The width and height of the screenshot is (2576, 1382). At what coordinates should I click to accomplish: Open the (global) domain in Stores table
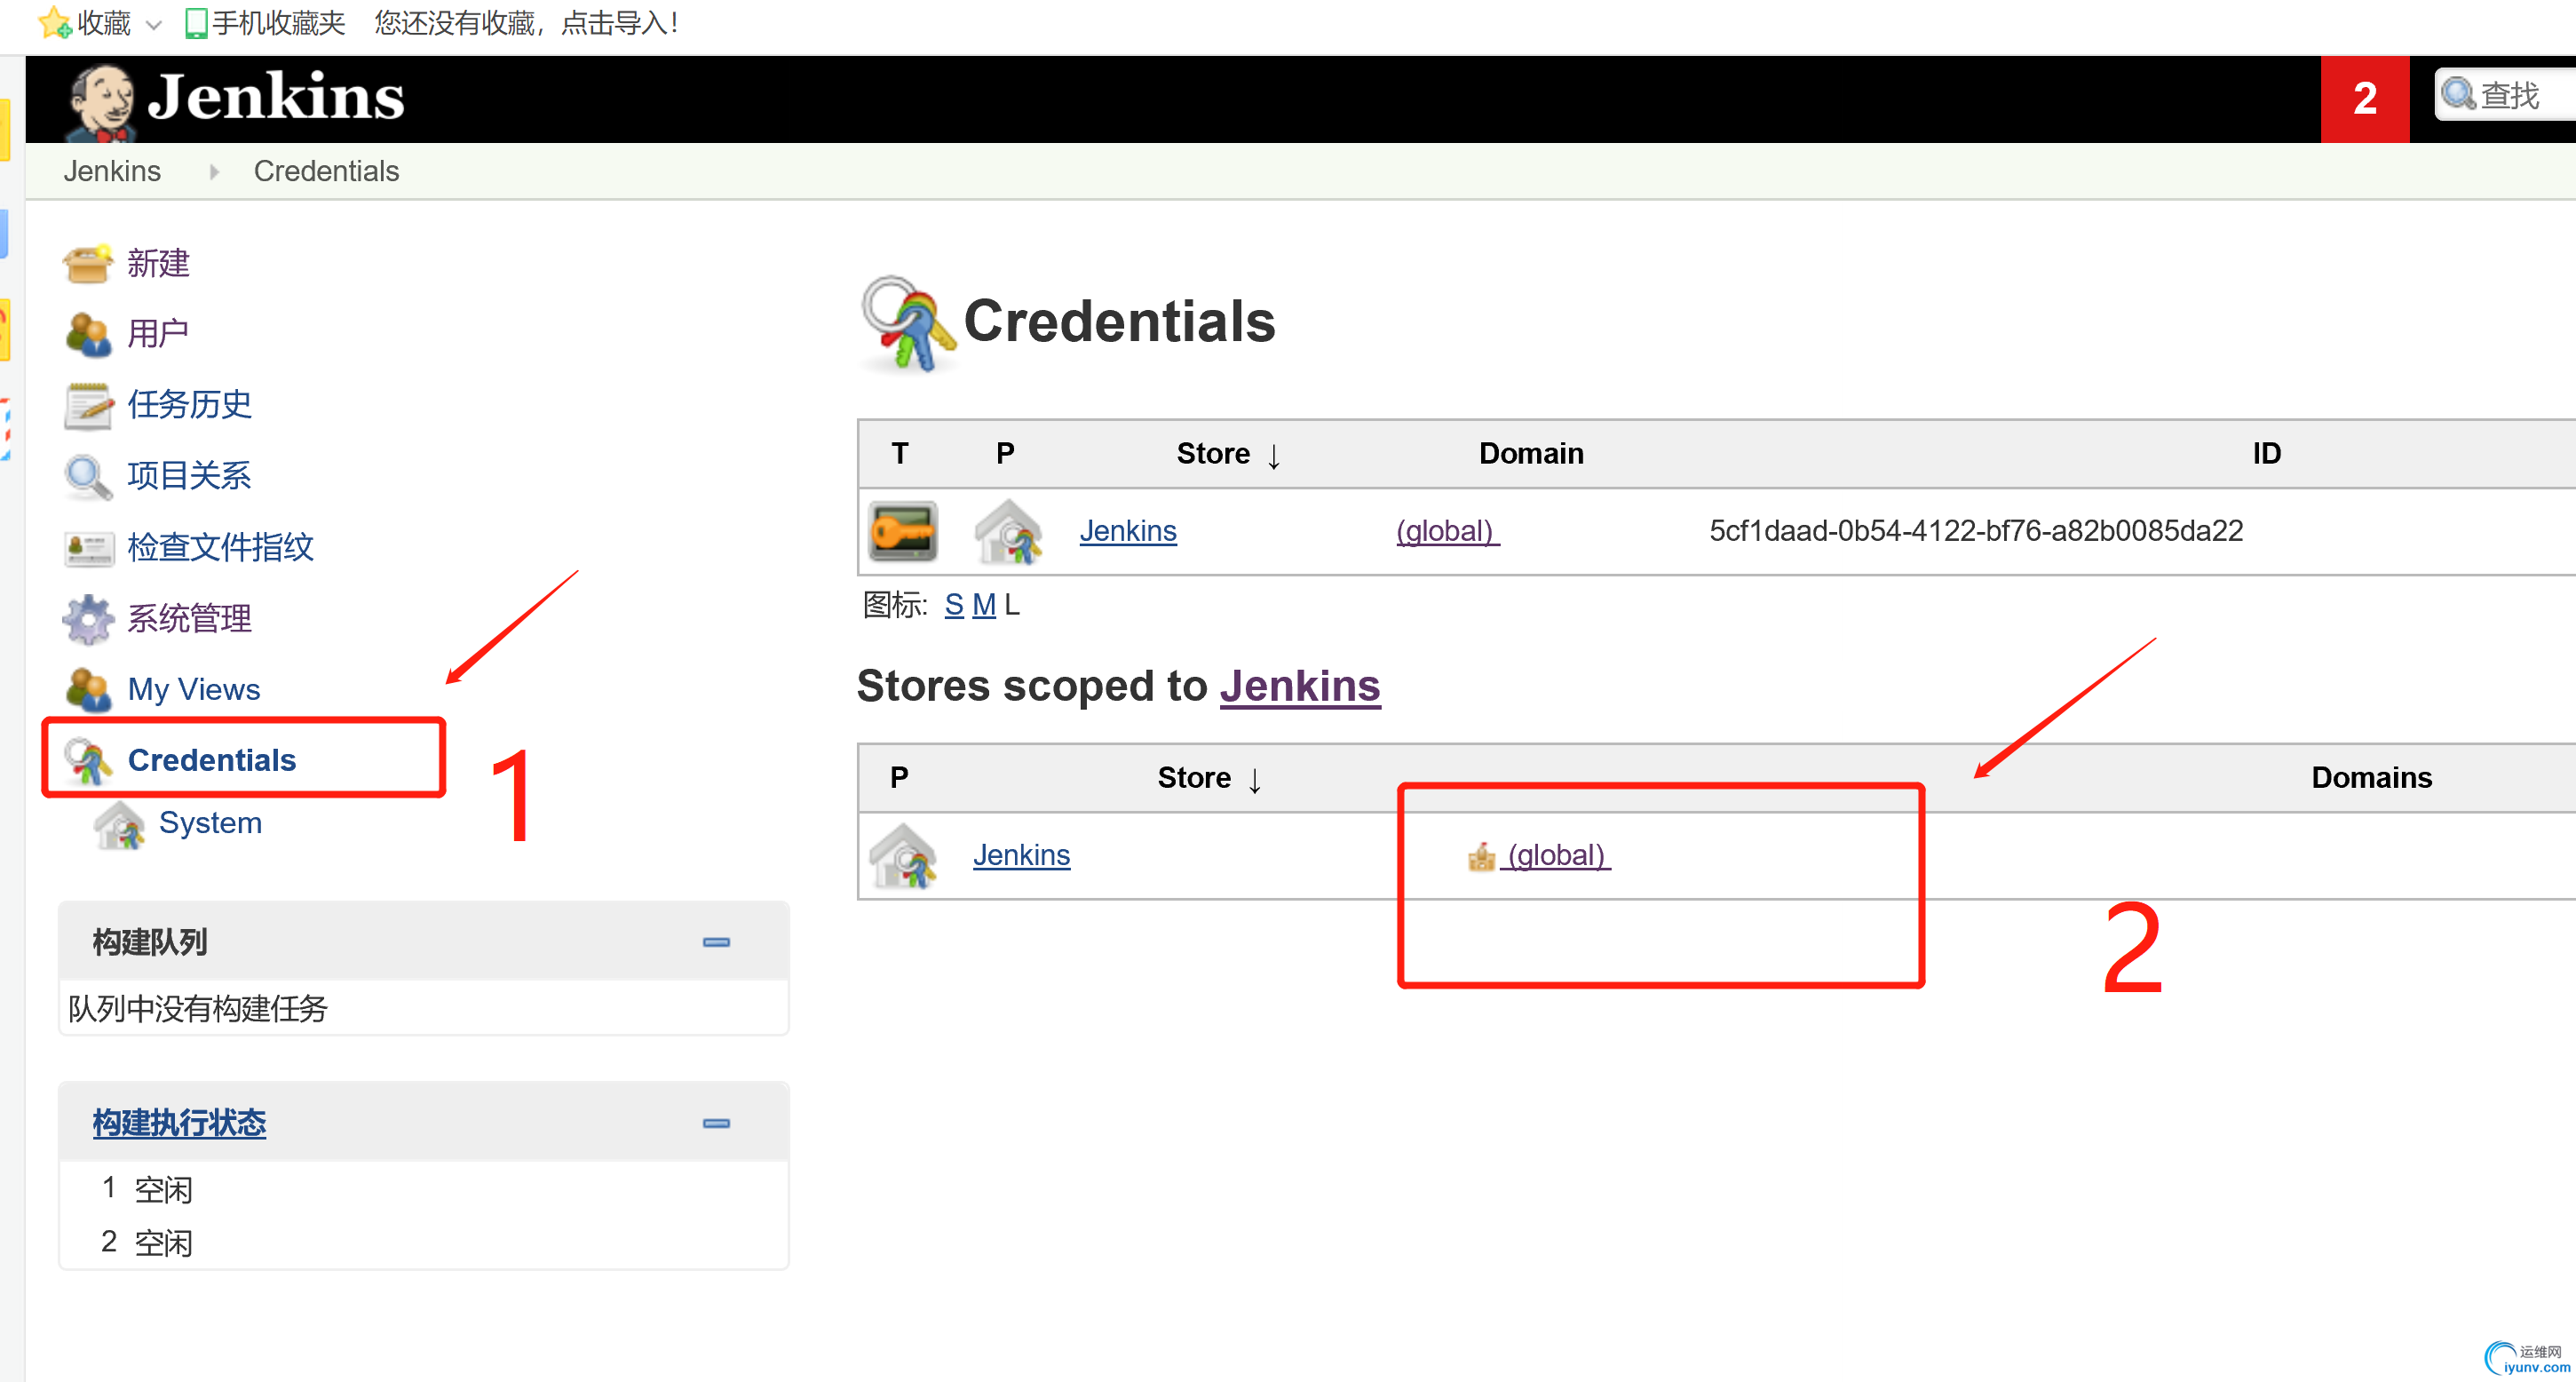coord(1556,856)
